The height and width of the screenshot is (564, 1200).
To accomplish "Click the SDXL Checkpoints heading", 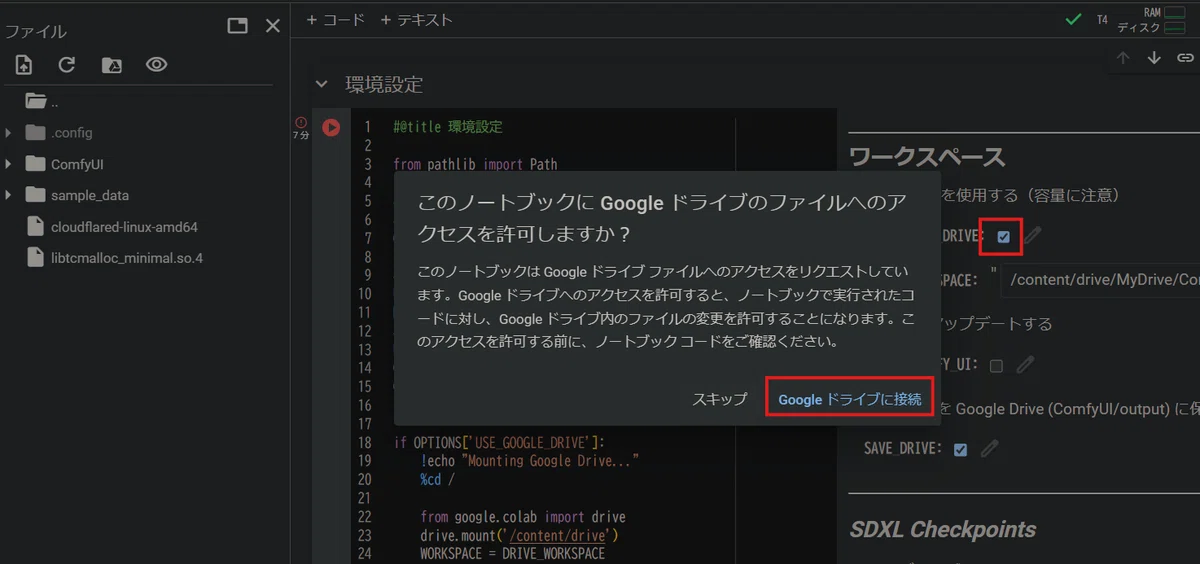I will [943, 529].
